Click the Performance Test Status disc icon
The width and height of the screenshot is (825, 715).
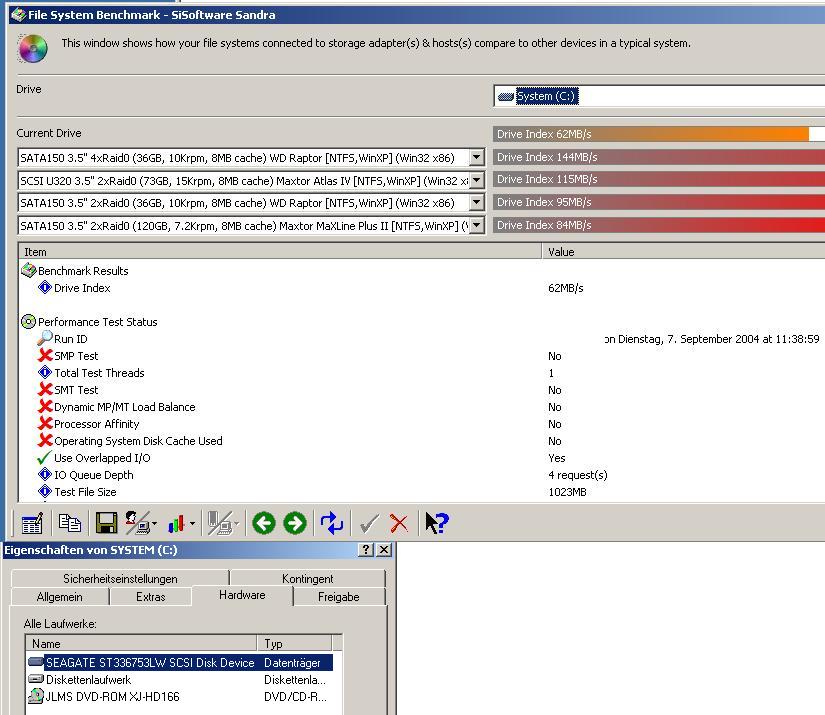coord(28,321)
